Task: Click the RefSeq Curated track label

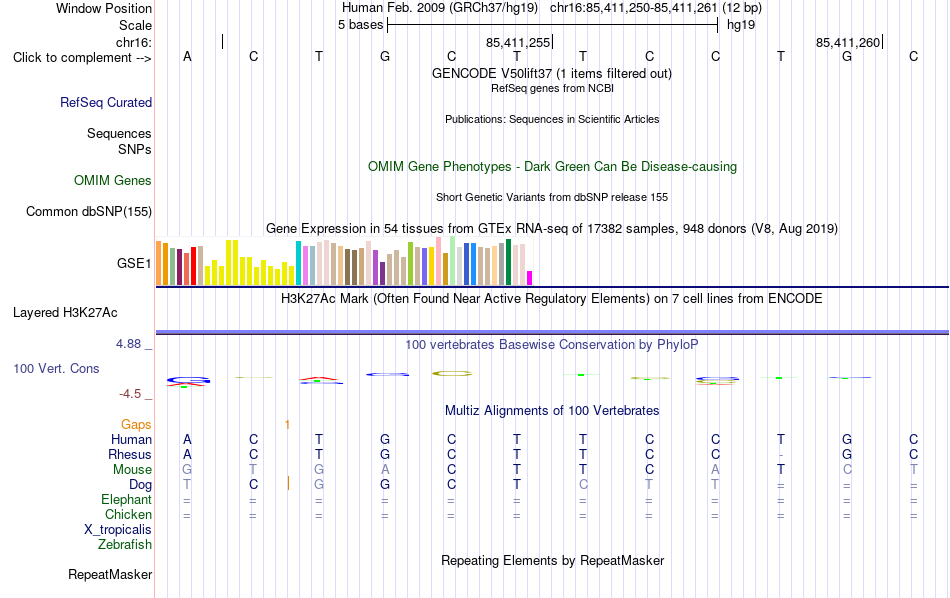Action: [x=105, y=102]
